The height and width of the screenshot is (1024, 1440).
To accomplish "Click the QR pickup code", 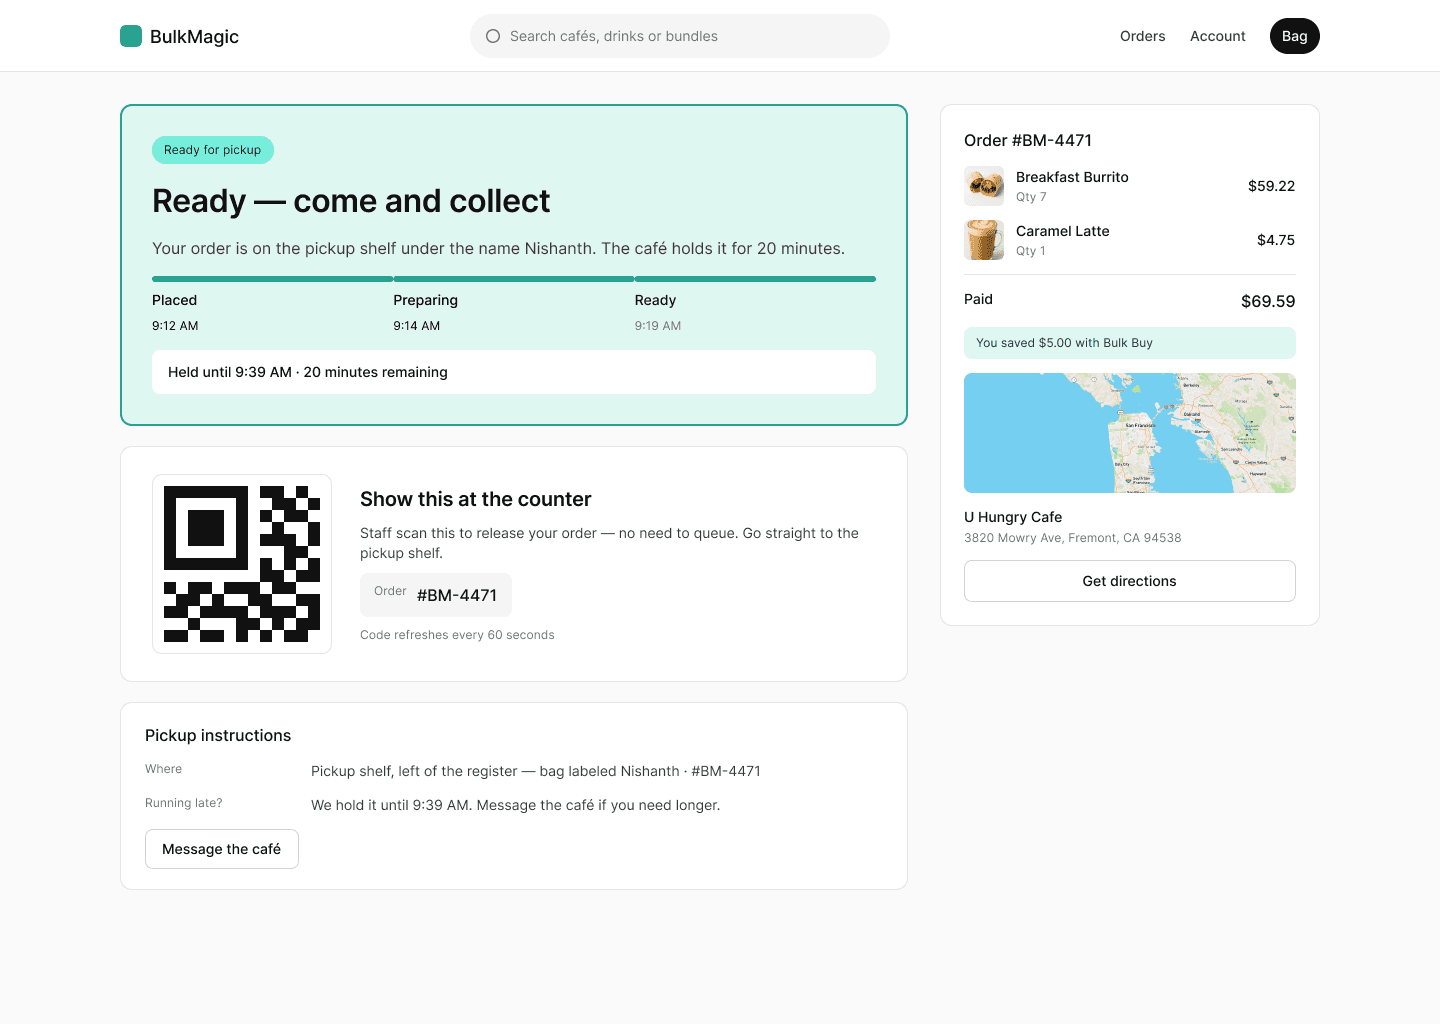I will [x=242, y=564].
